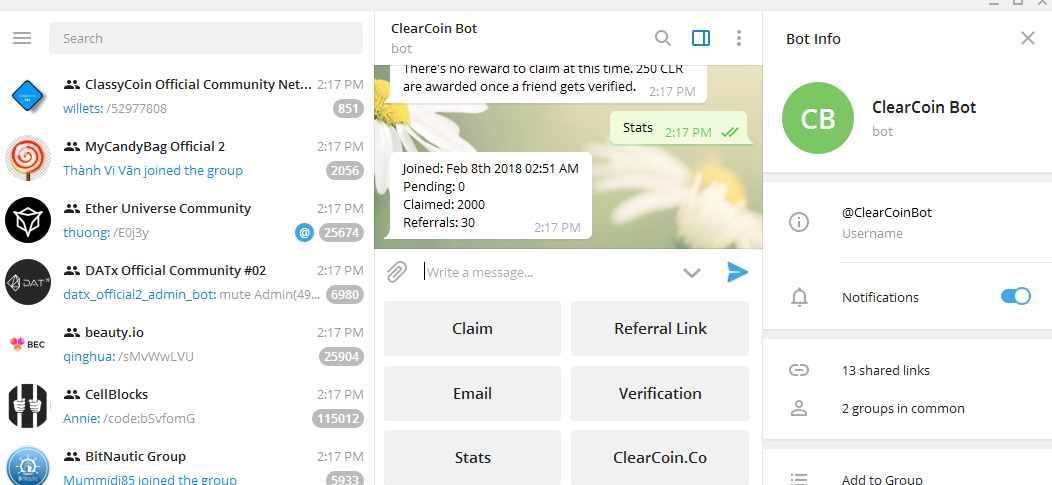
Task: Focus the Write a message field
Action: tap(548, 272)
